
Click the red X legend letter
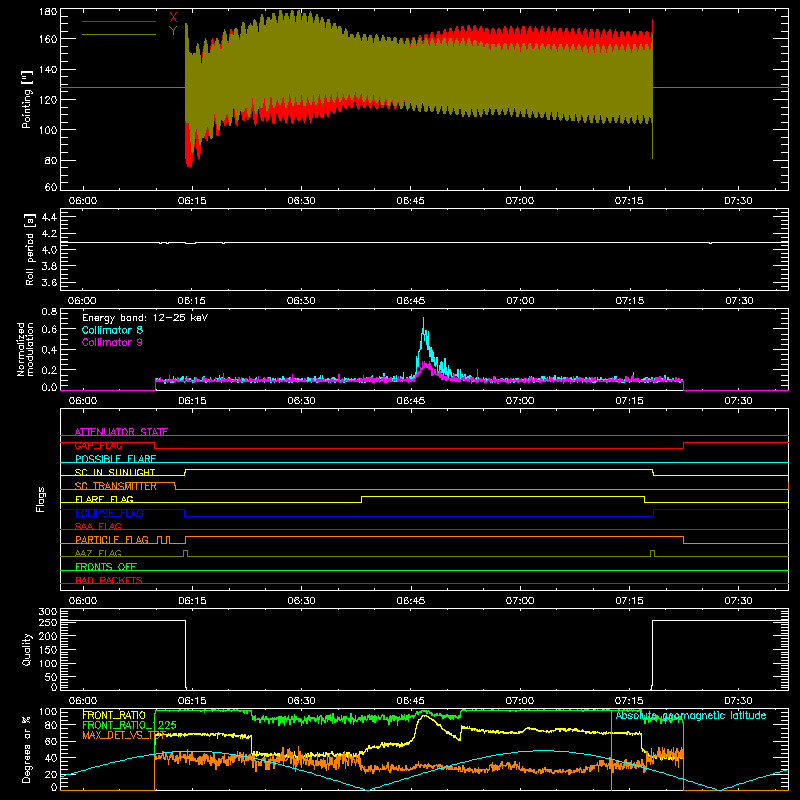point(173,18)
